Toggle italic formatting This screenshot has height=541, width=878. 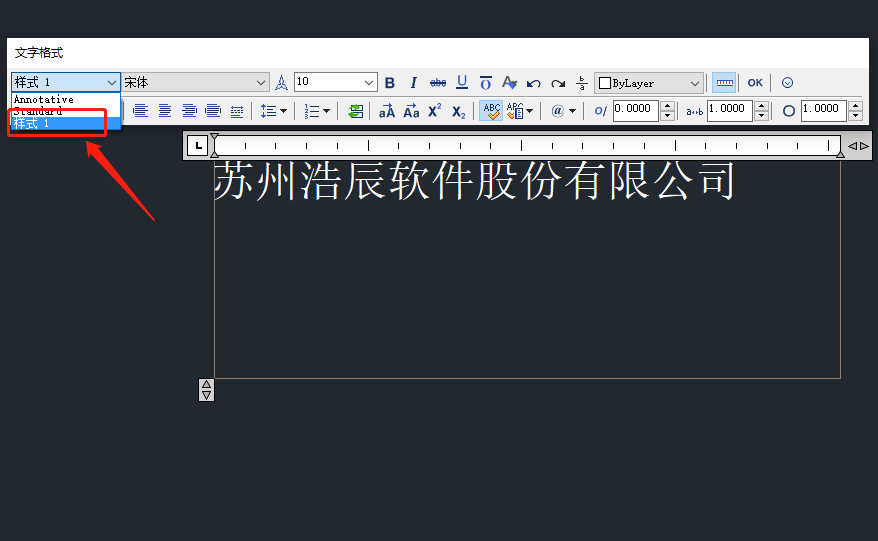pos(413,83)
